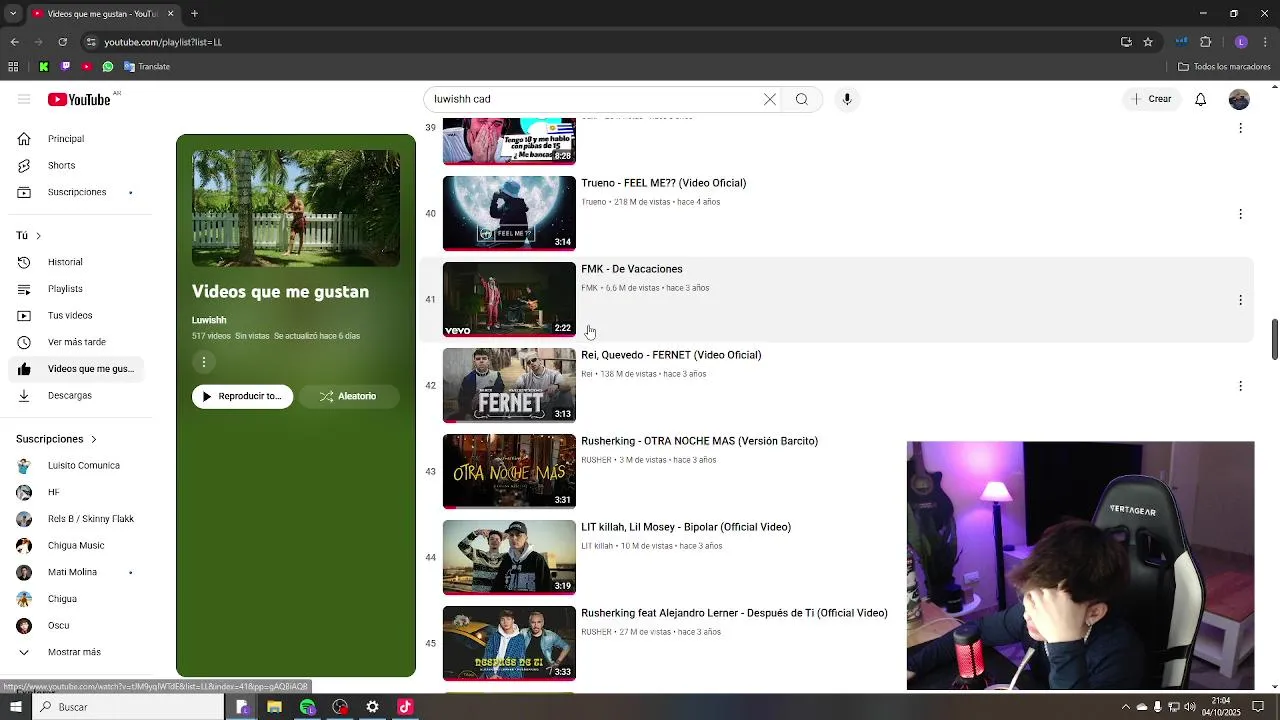Open the Translate bookmark
The height and width of the screenshot is (720, 1280).
(x=147, y=67)
